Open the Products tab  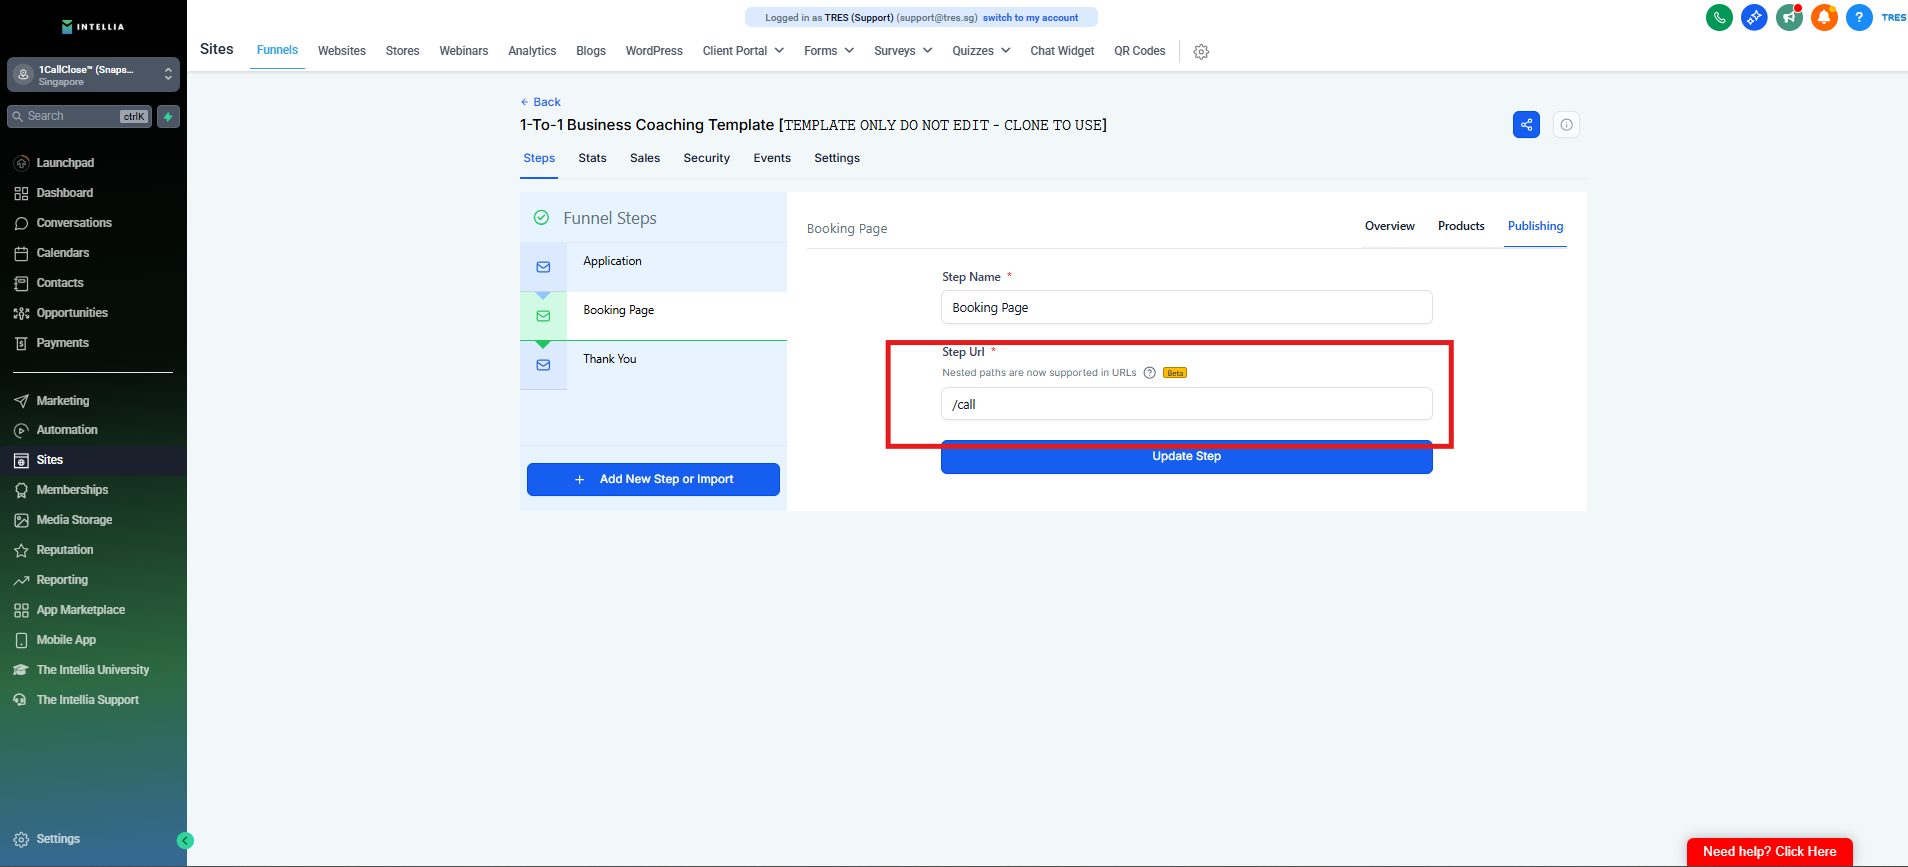tap(1461, 226)
